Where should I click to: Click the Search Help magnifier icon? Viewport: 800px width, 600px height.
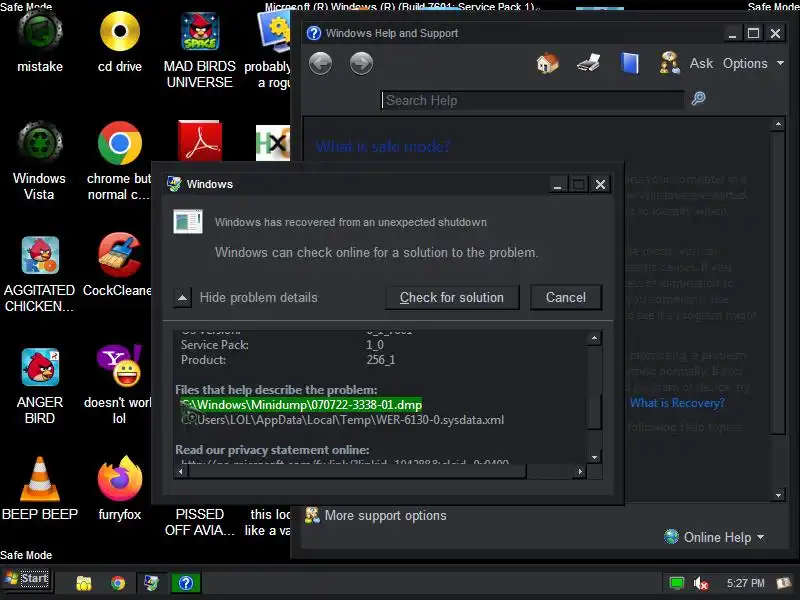(698, 98)
